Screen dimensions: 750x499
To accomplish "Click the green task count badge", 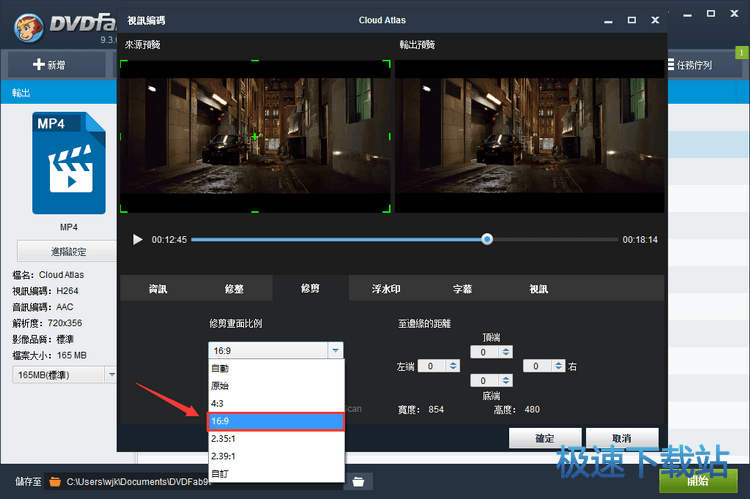I will [x=742, y=52].
